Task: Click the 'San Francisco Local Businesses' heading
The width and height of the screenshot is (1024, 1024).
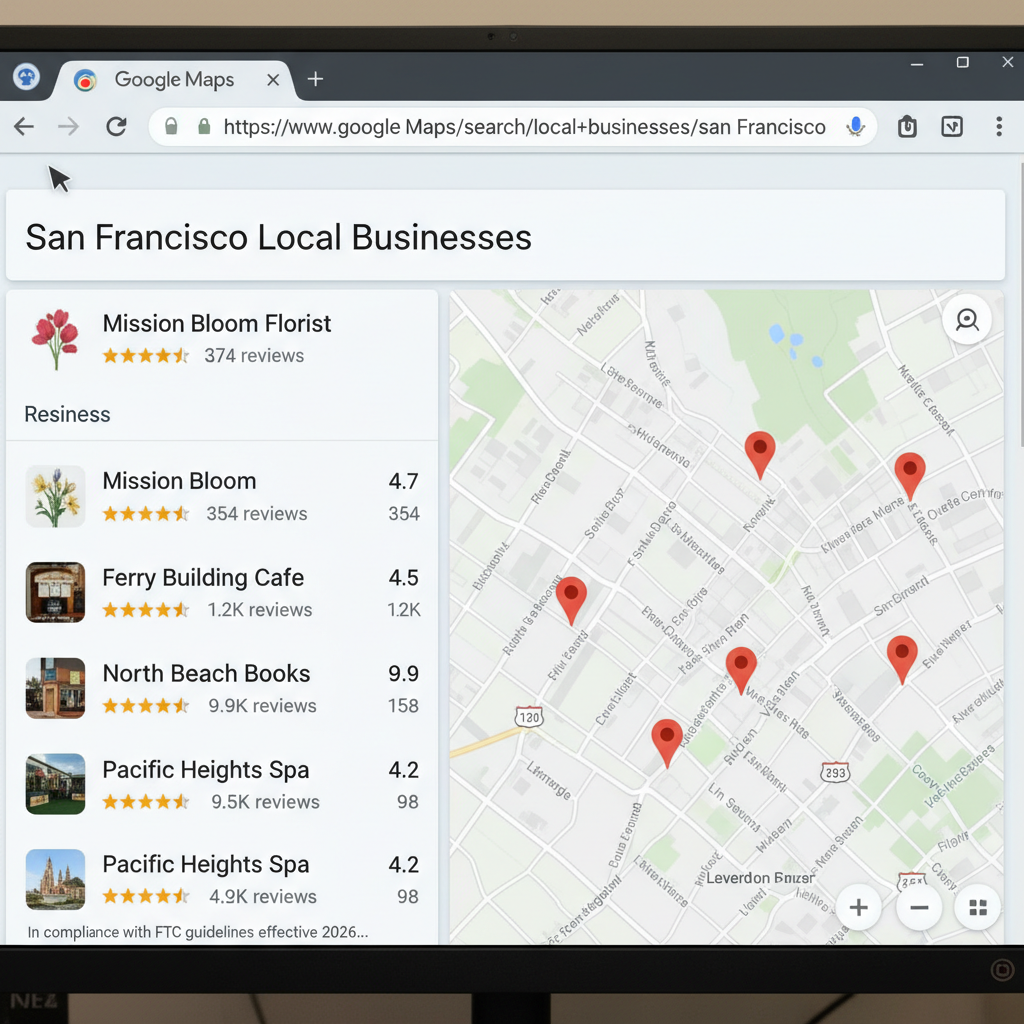Action: (x=278, y=237)
